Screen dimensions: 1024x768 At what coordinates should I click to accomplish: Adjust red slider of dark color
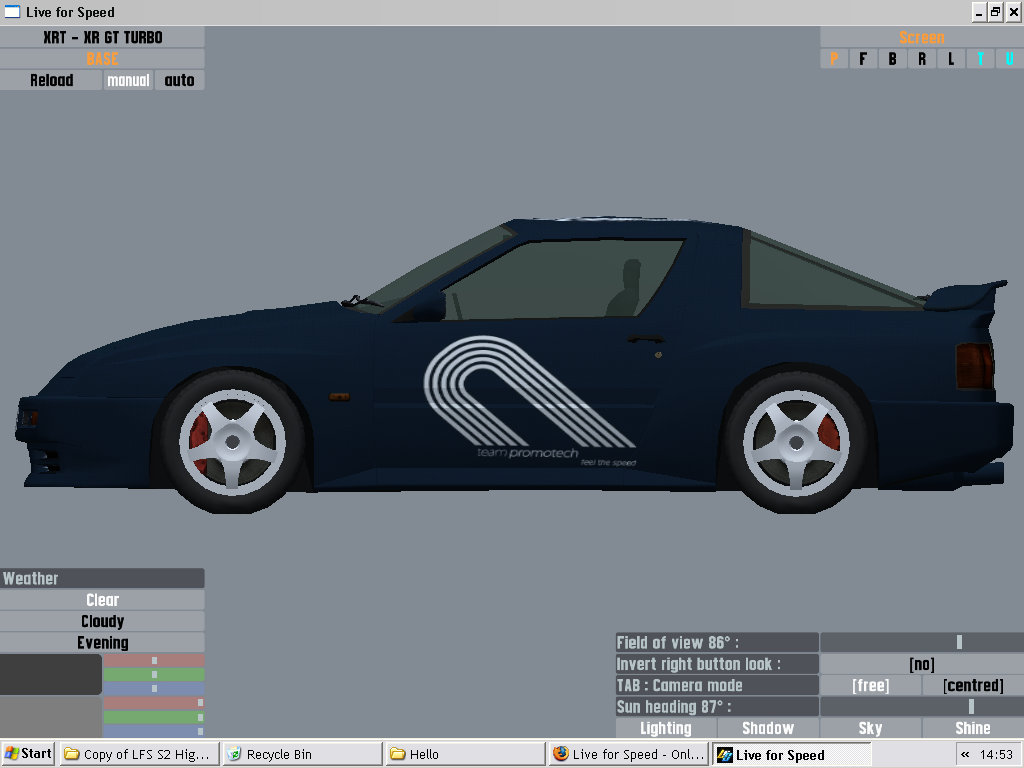click(154, 661)
